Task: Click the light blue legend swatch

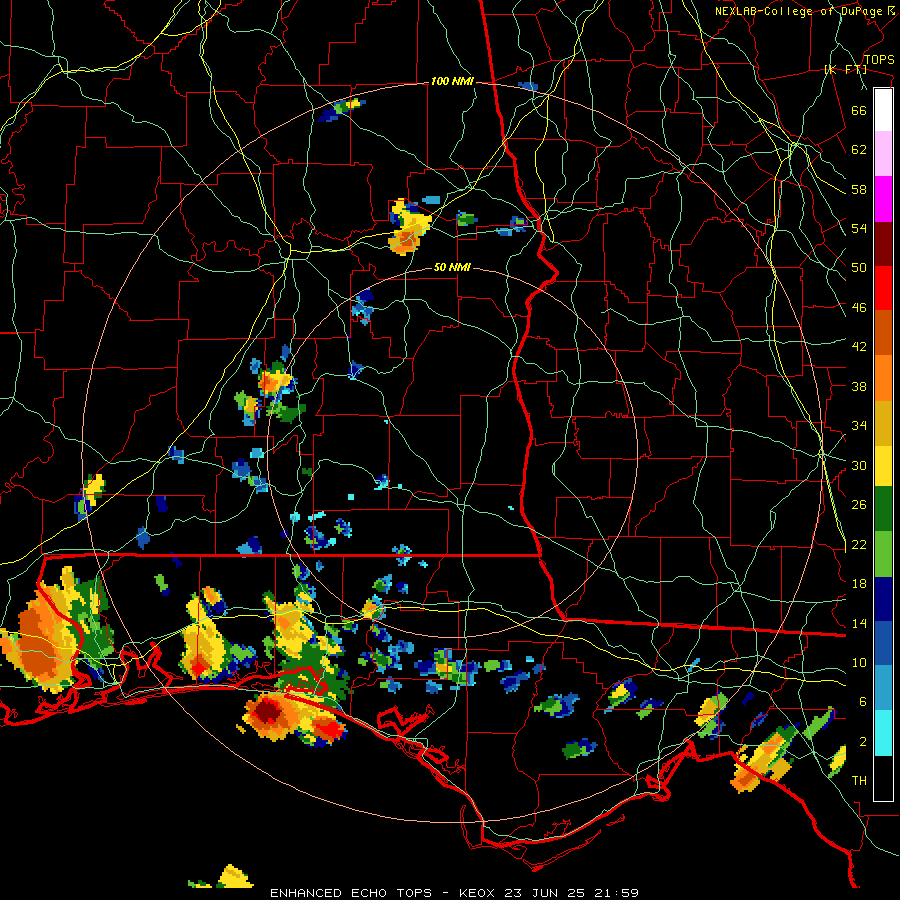Action: [x=883, y=688]
